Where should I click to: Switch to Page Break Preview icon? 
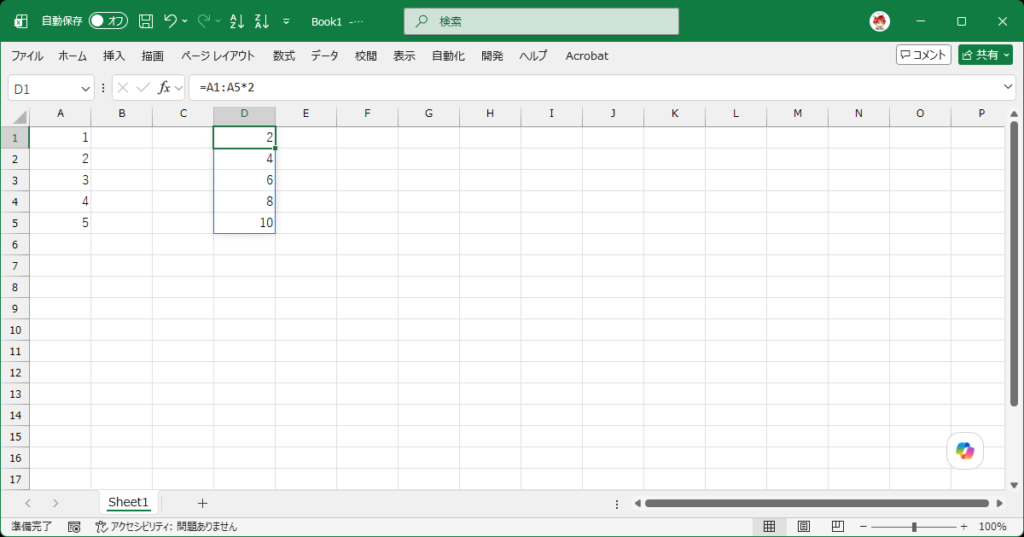838,527
